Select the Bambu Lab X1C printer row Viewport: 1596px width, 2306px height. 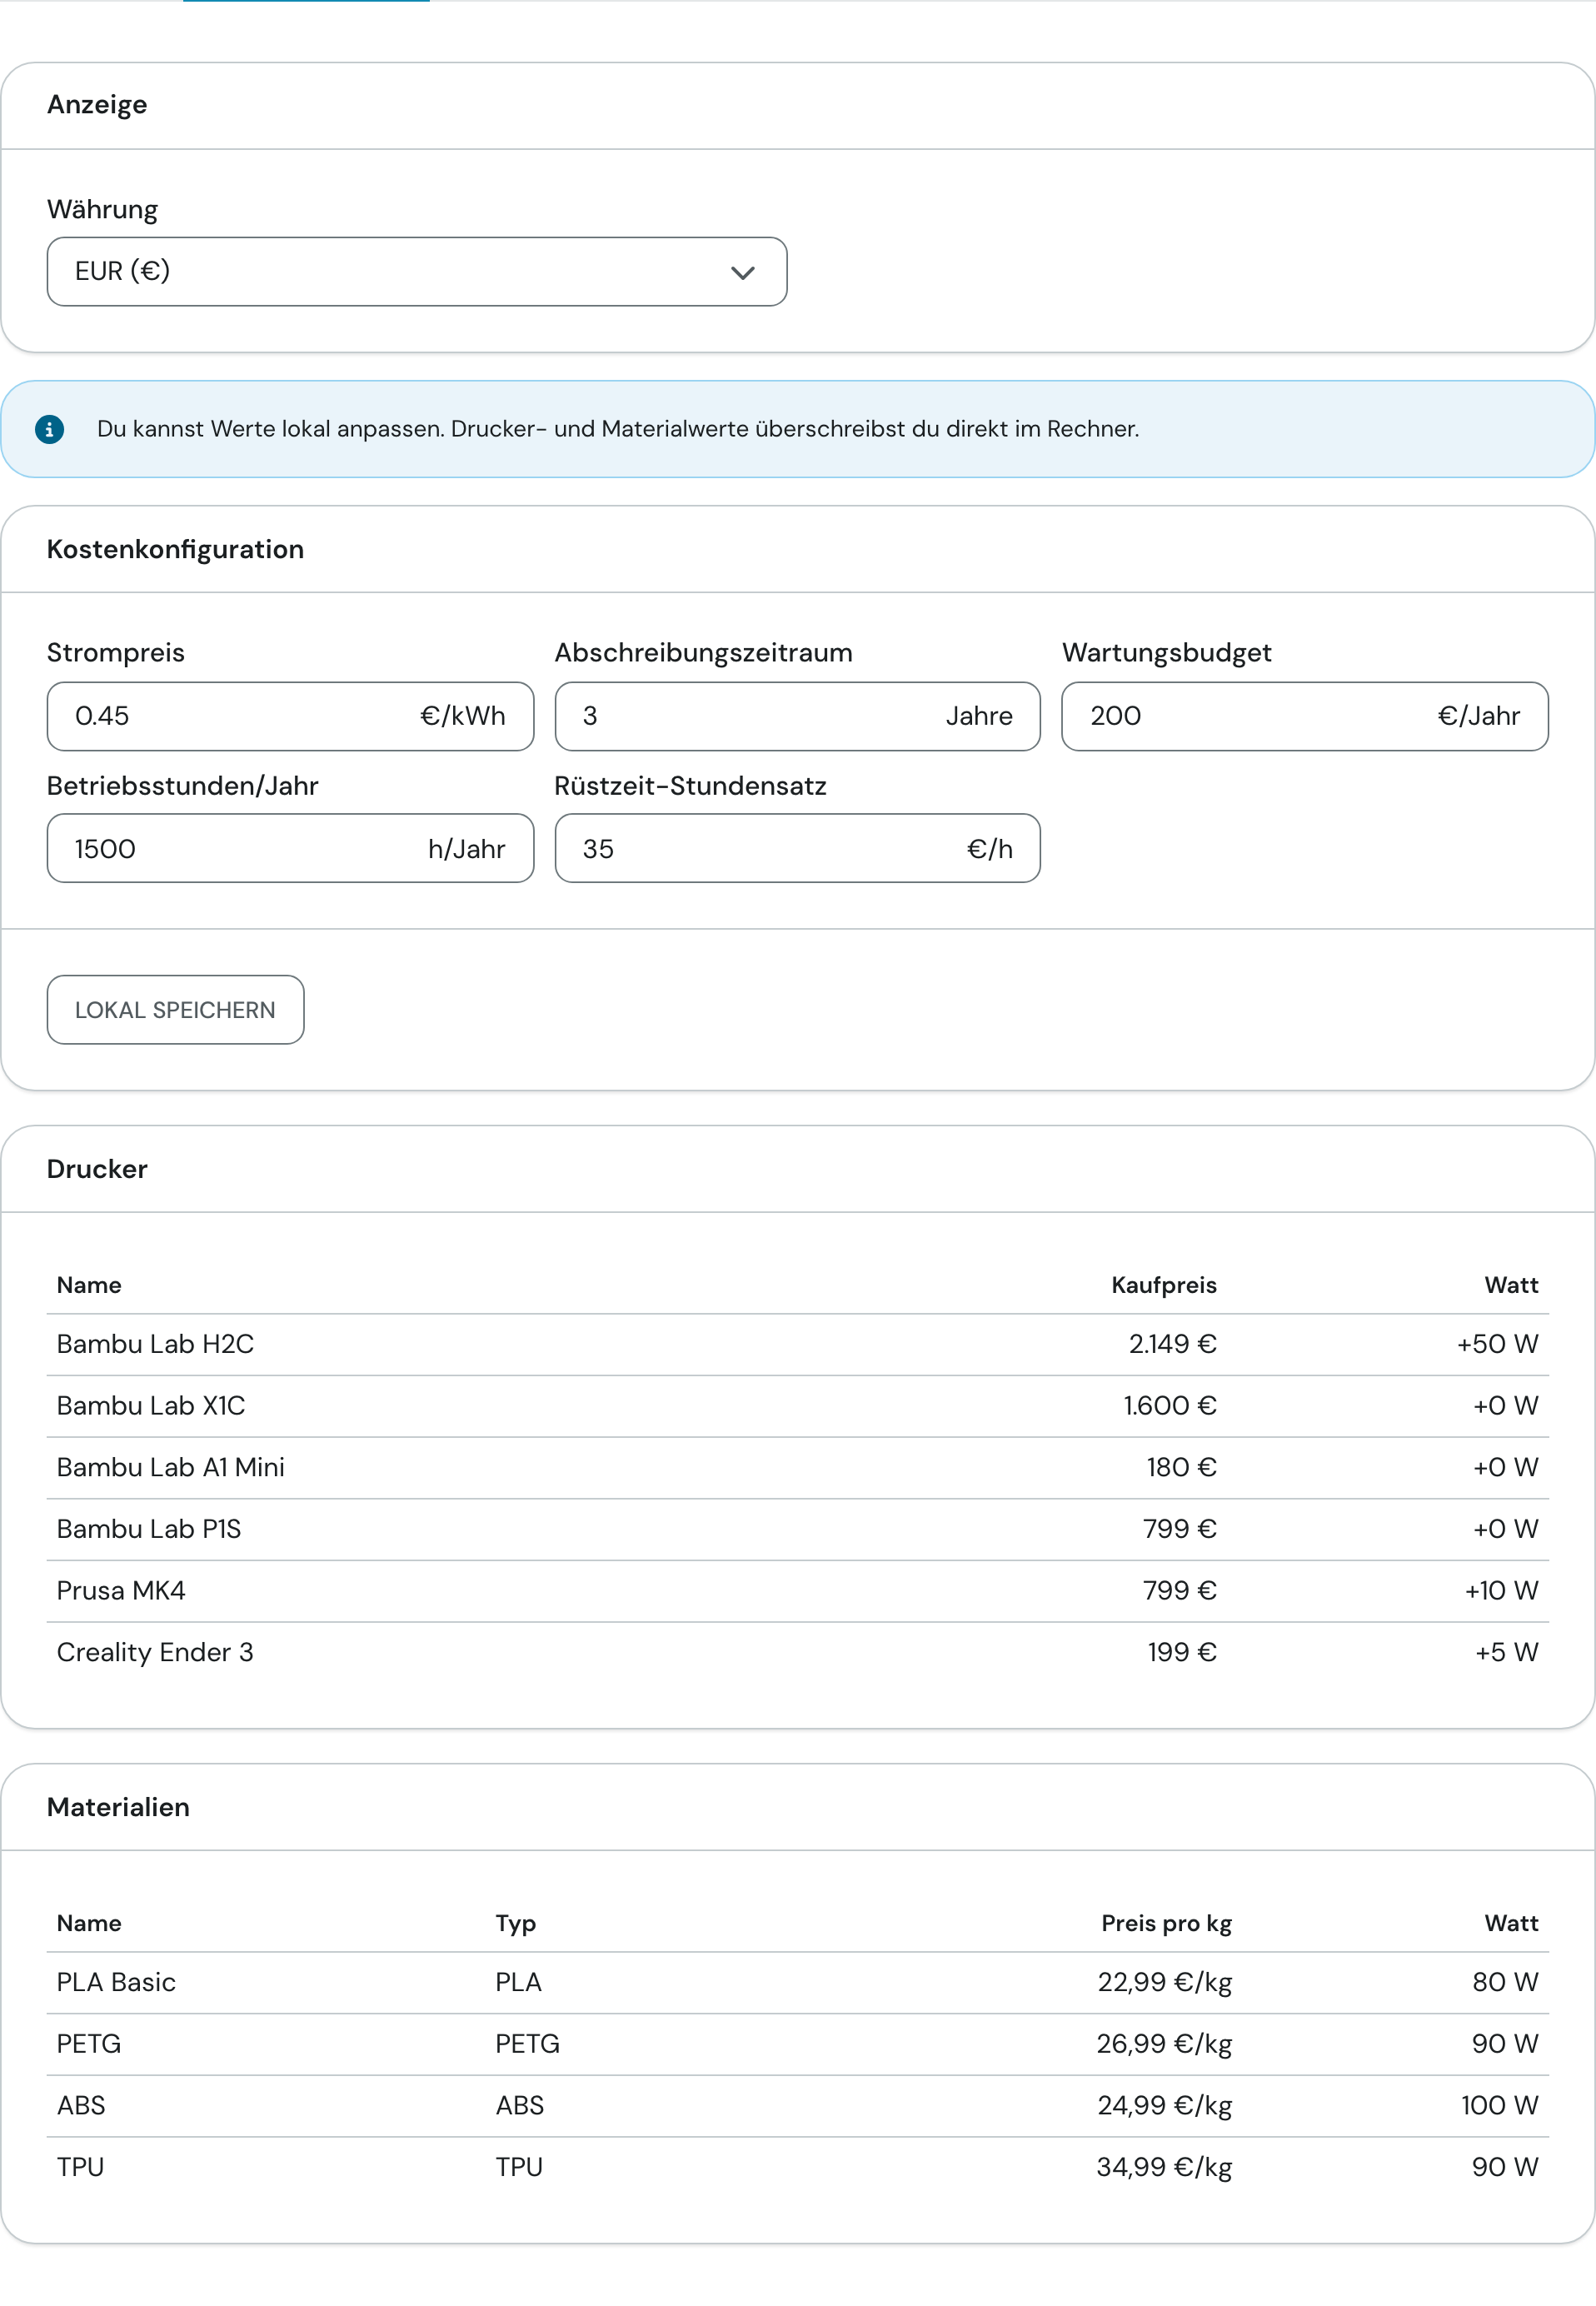click(797, 1406)
